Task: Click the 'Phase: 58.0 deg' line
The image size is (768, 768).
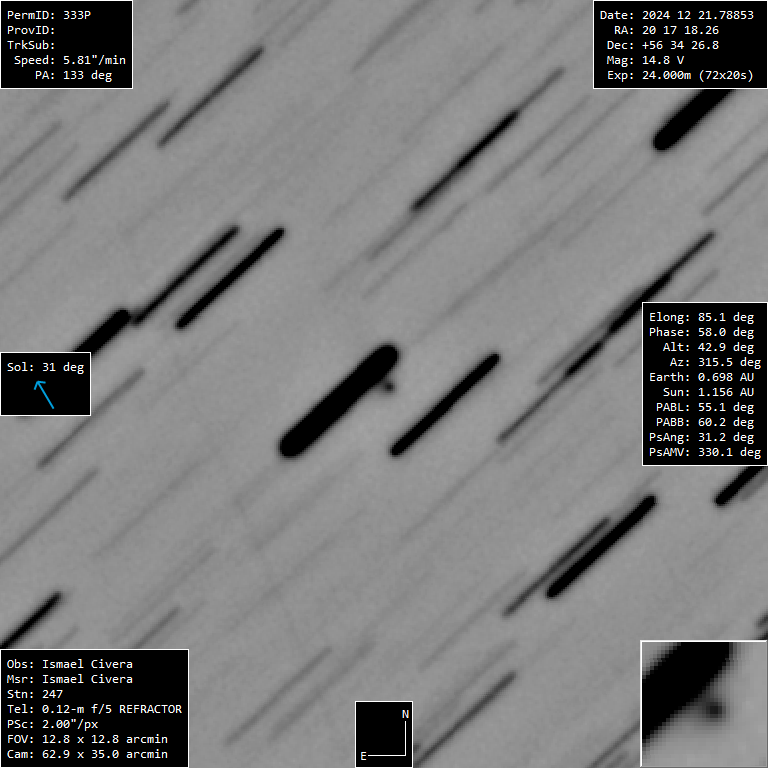Action: point(701,332)
